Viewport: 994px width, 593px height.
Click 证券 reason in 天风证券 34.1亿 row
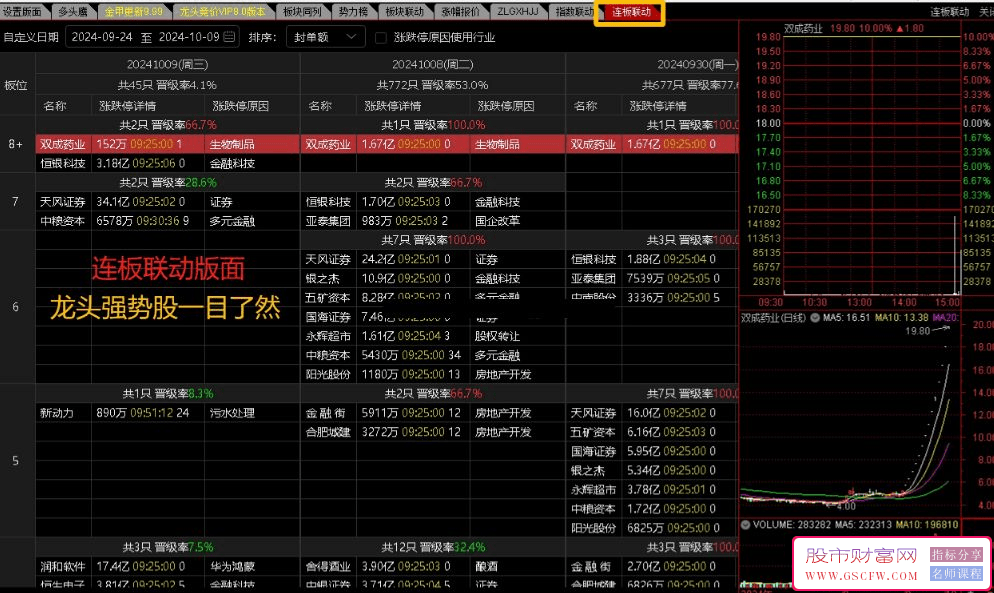pos(221,202)
